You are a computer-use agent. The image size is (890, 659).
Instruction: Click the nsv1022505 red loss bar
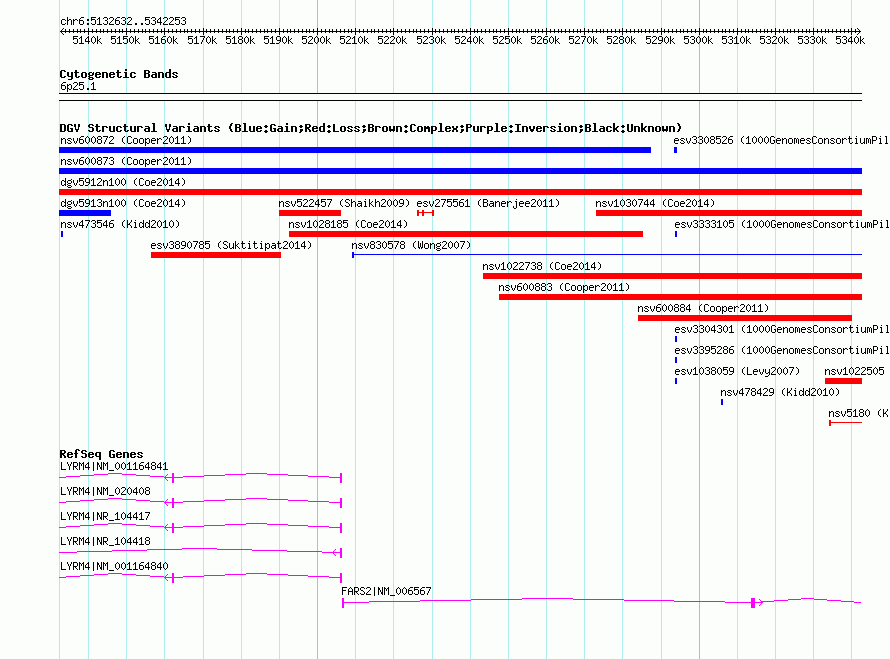(843, 381)
